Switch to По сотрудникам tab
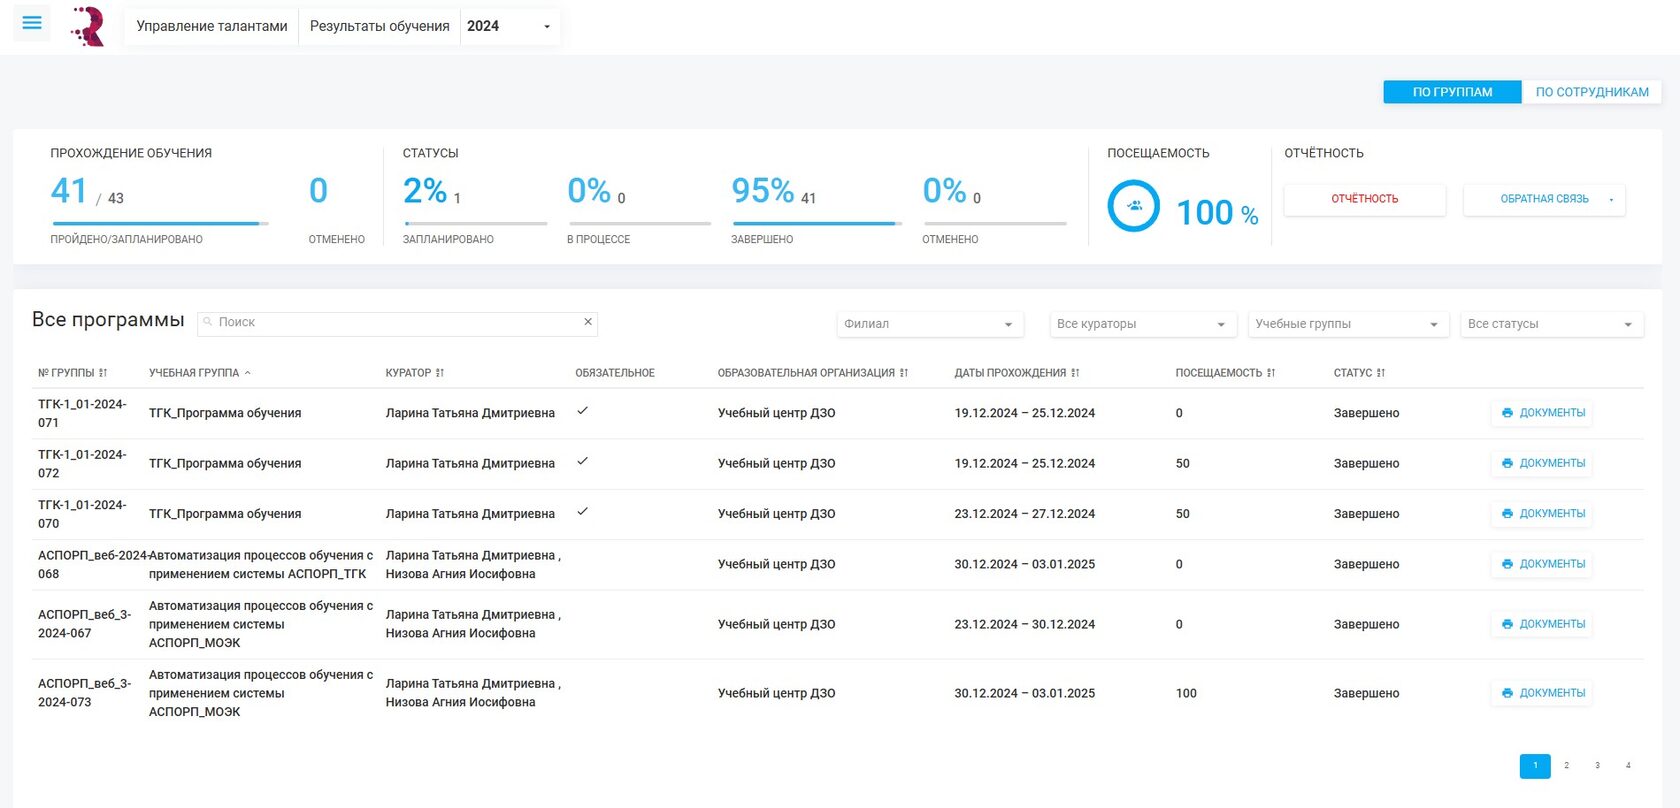This screenshot has width=1680, height=808. tap(1591, 92)
